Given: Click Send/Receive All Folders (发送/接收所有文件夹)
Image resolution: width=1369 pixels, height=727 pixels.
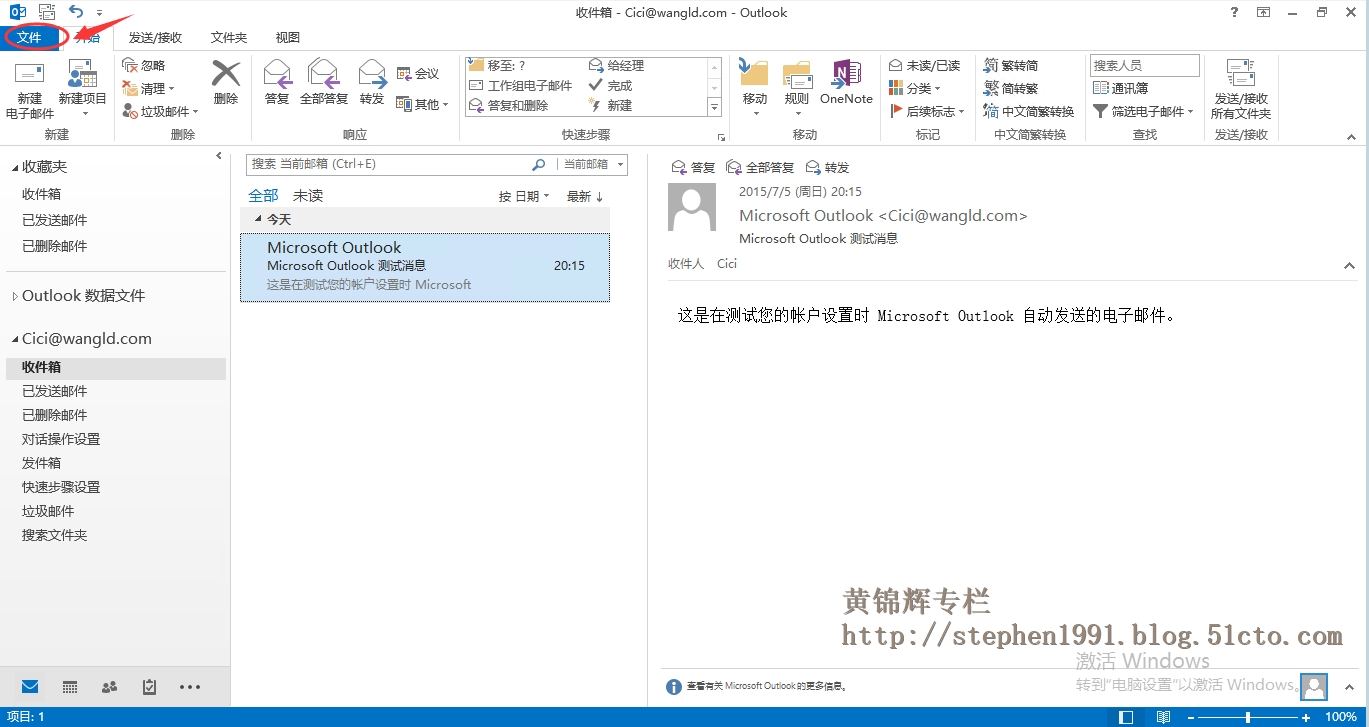Looking at the screenshot, I should click(x=1240, y=90).
